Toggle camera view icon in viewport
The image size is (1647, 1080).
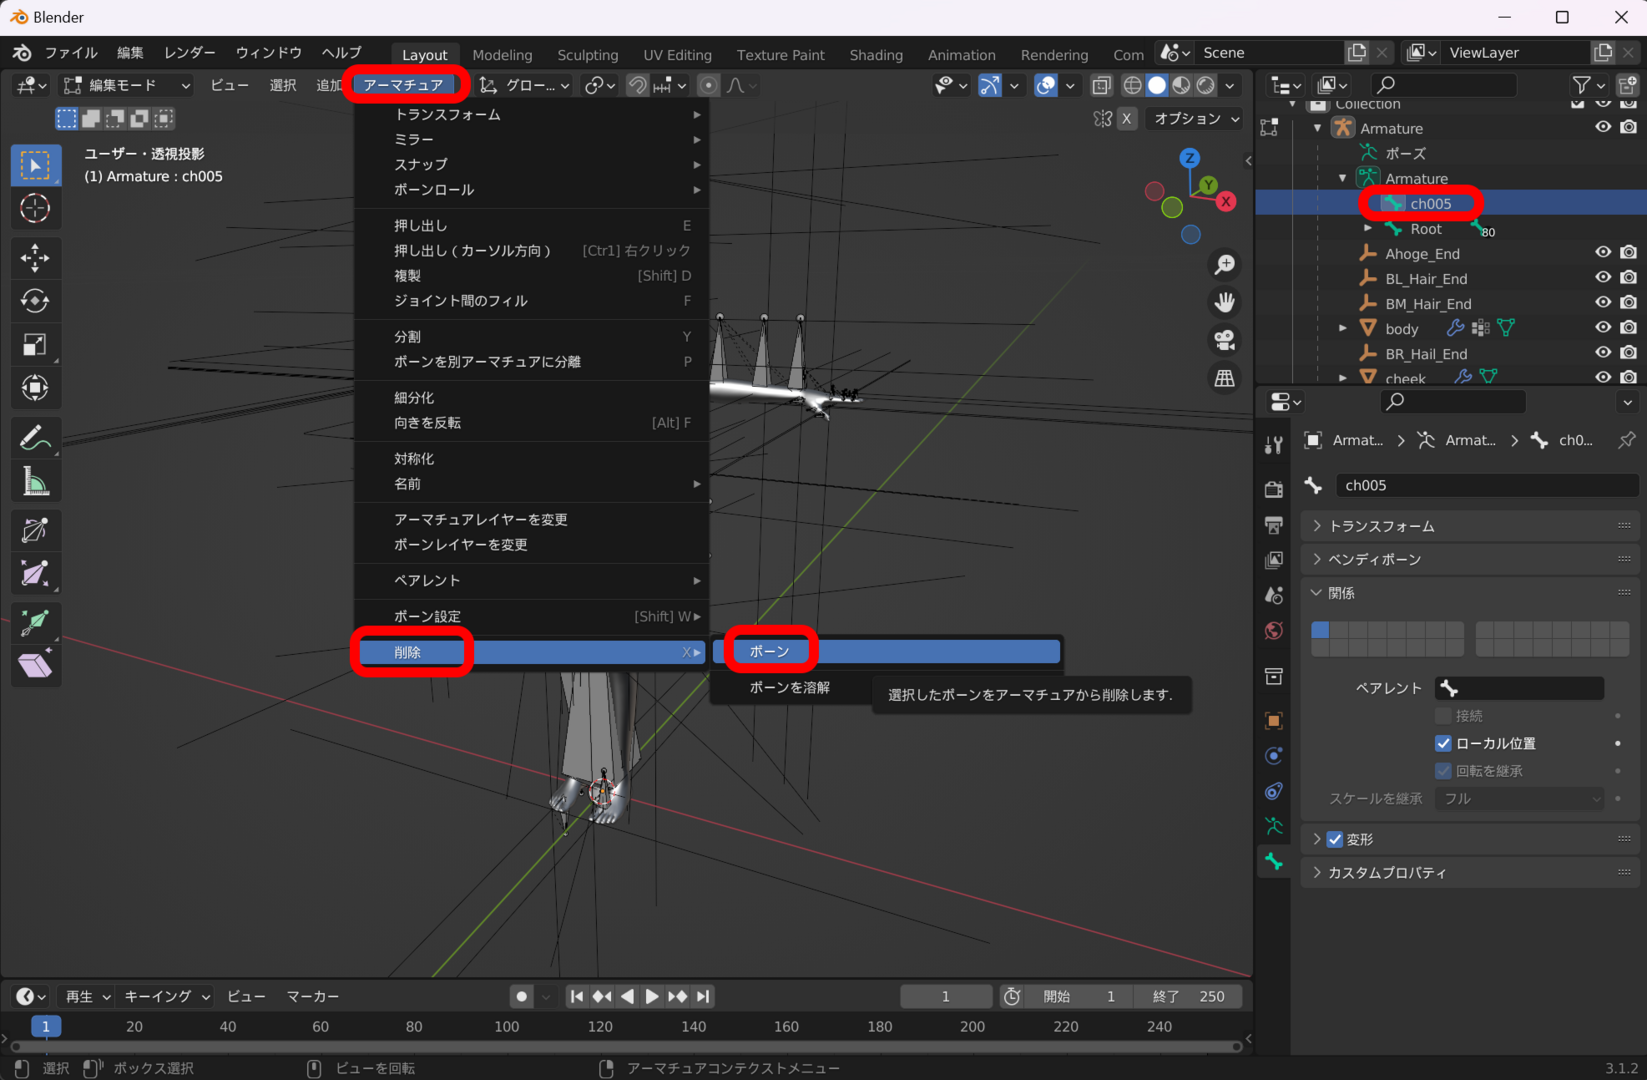pos(1224,340)
